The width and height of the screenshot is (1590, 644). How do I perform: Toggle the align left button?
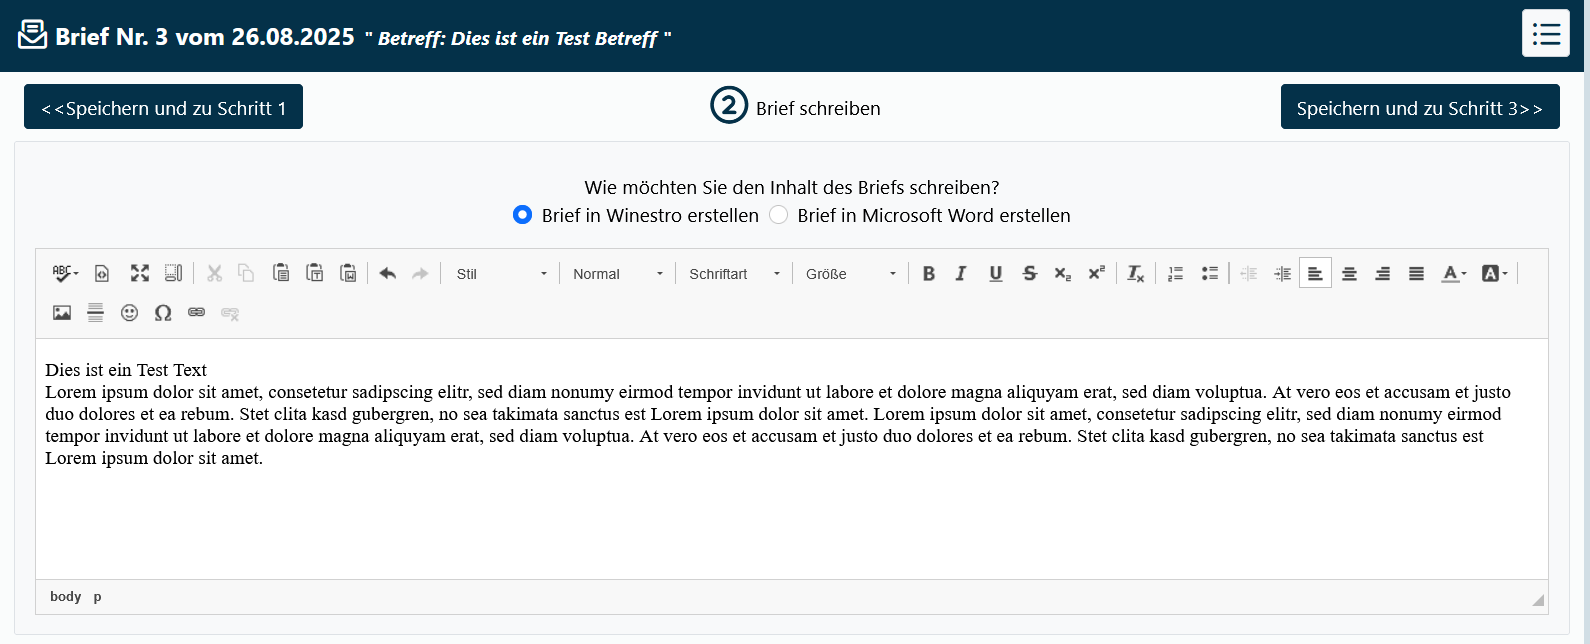(1315, 274)
